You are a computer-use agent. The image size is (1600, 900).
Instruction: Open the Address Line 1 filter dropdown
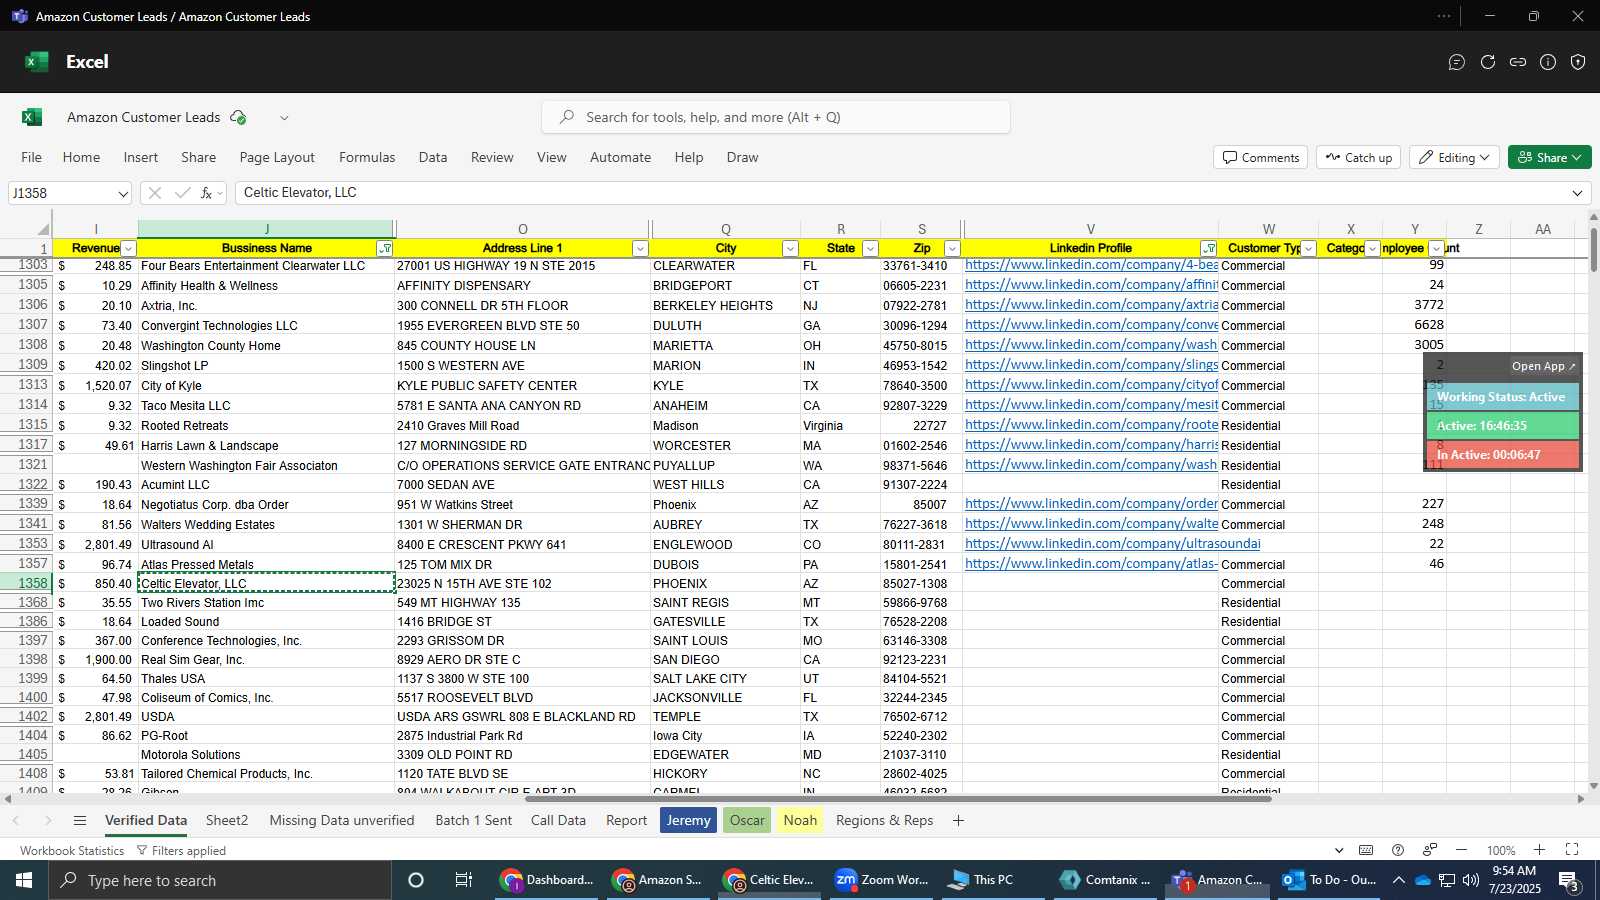pos(640,249)
